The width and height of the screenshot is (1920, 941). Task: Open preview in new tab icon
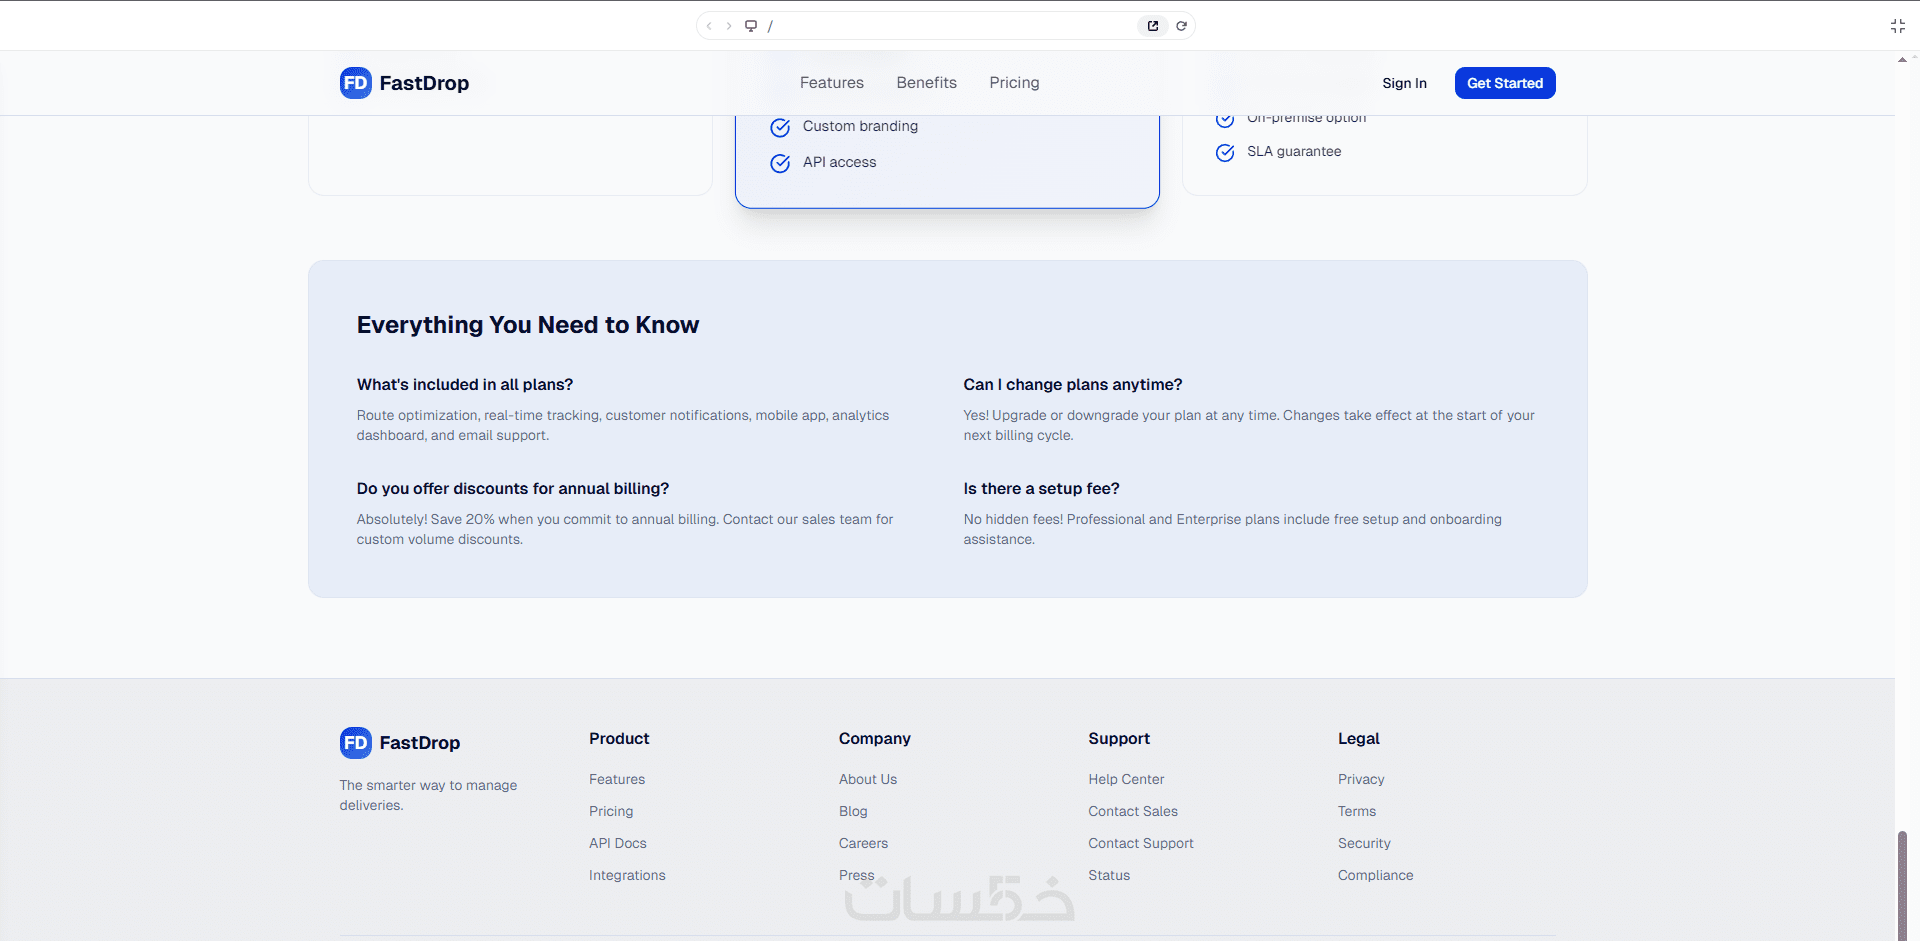click(x=1153, y=26)
